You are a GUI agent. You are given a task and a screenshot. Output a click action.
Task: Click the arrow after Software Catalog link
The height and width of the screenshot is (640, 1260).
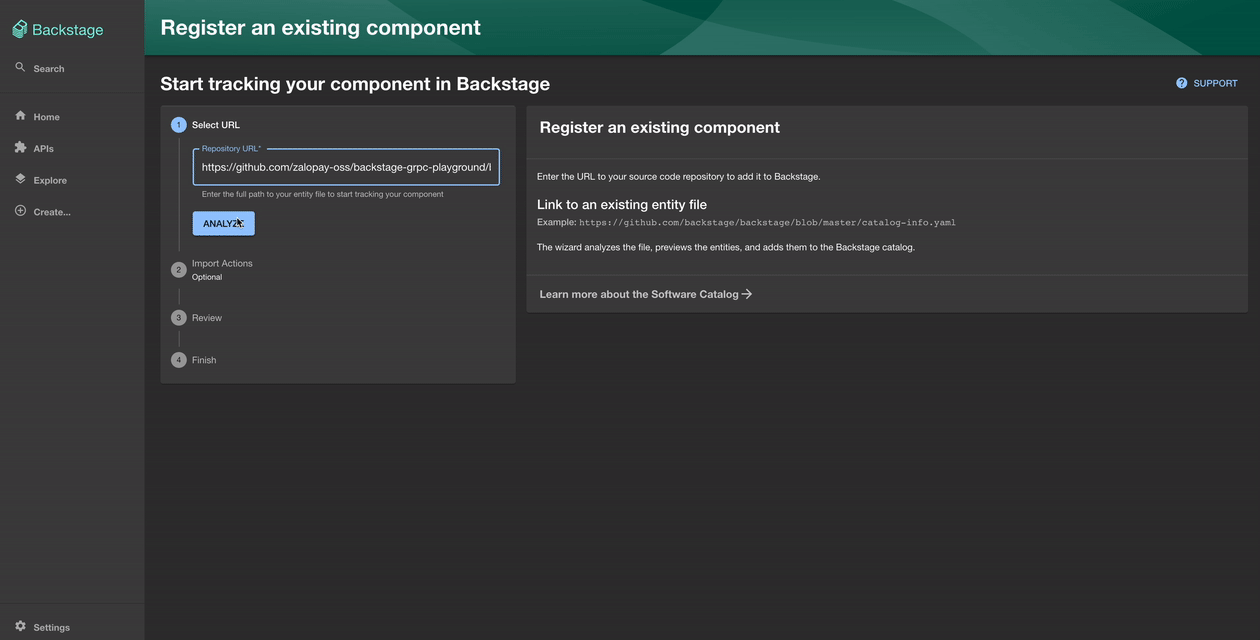747,294
